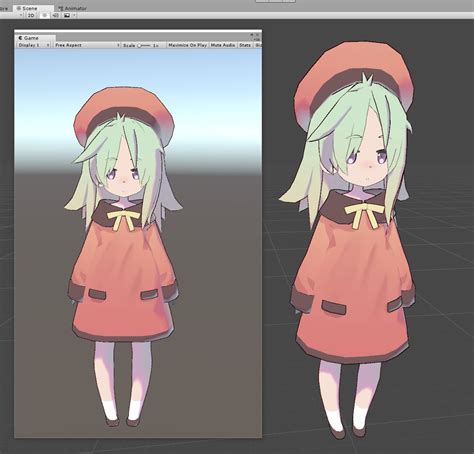Open the Free Aspect dropdown

pos(87,45)
